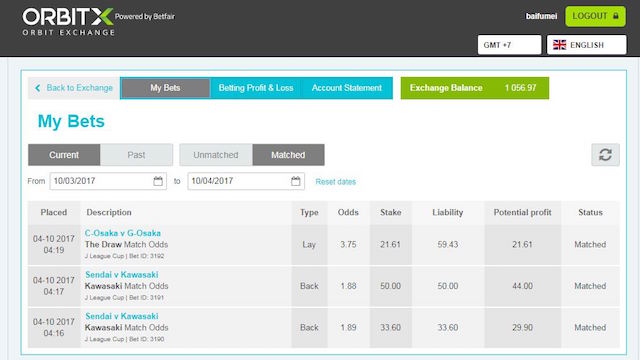Open the English language dropdown
The height and width of the screenshot is (360, 640).
[587, 45]
